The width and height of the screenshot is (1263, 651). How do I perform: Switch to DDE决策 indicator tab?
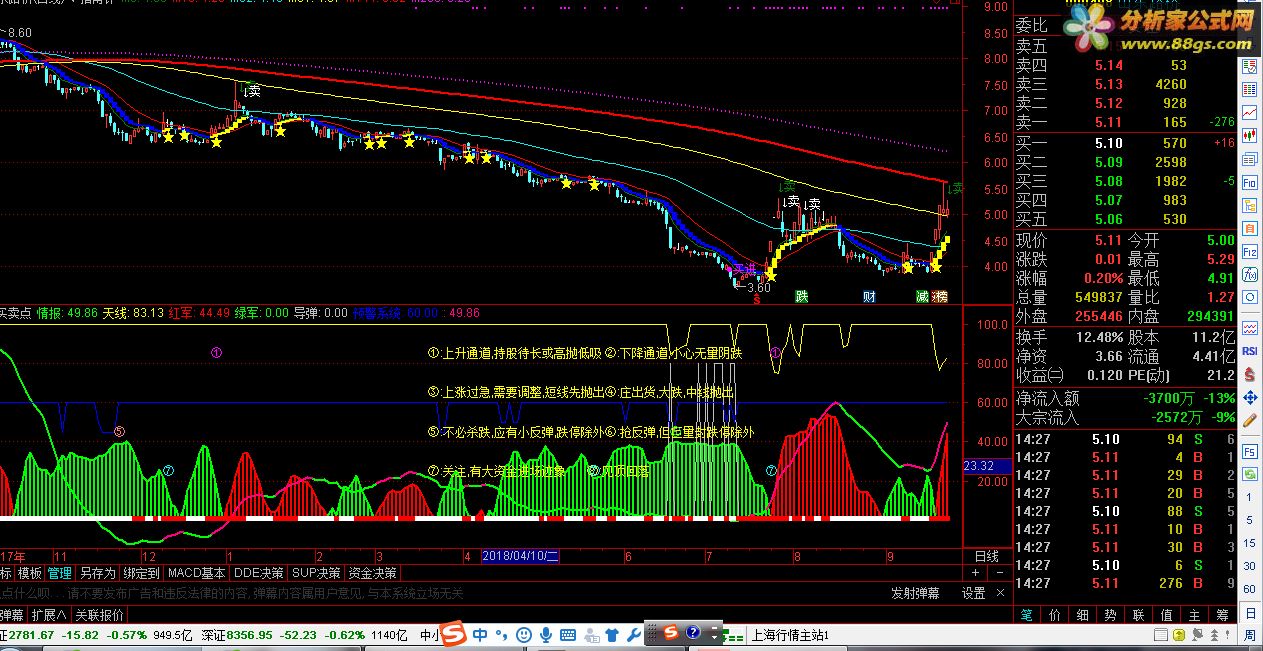(259, 573)
